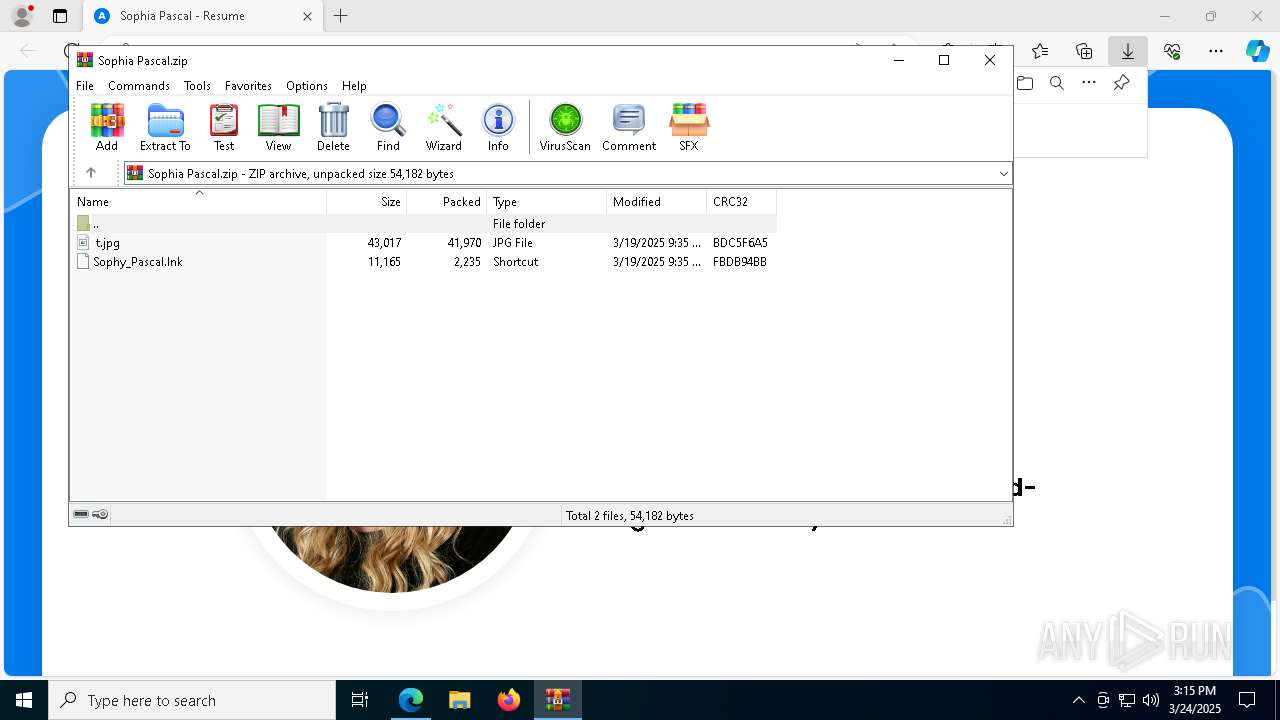Expand the archive path dropdown

1003,174
